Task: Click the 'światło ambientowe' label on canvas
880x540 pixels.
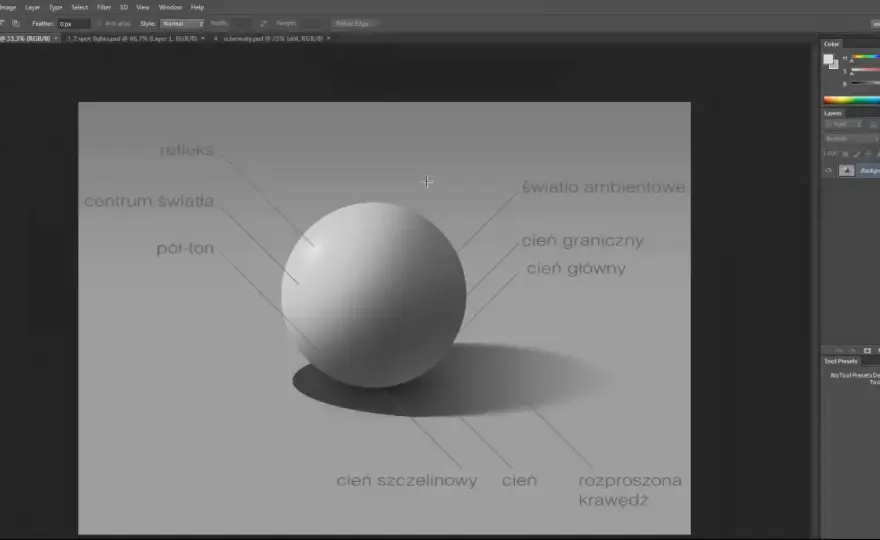Action: (603, 187)
